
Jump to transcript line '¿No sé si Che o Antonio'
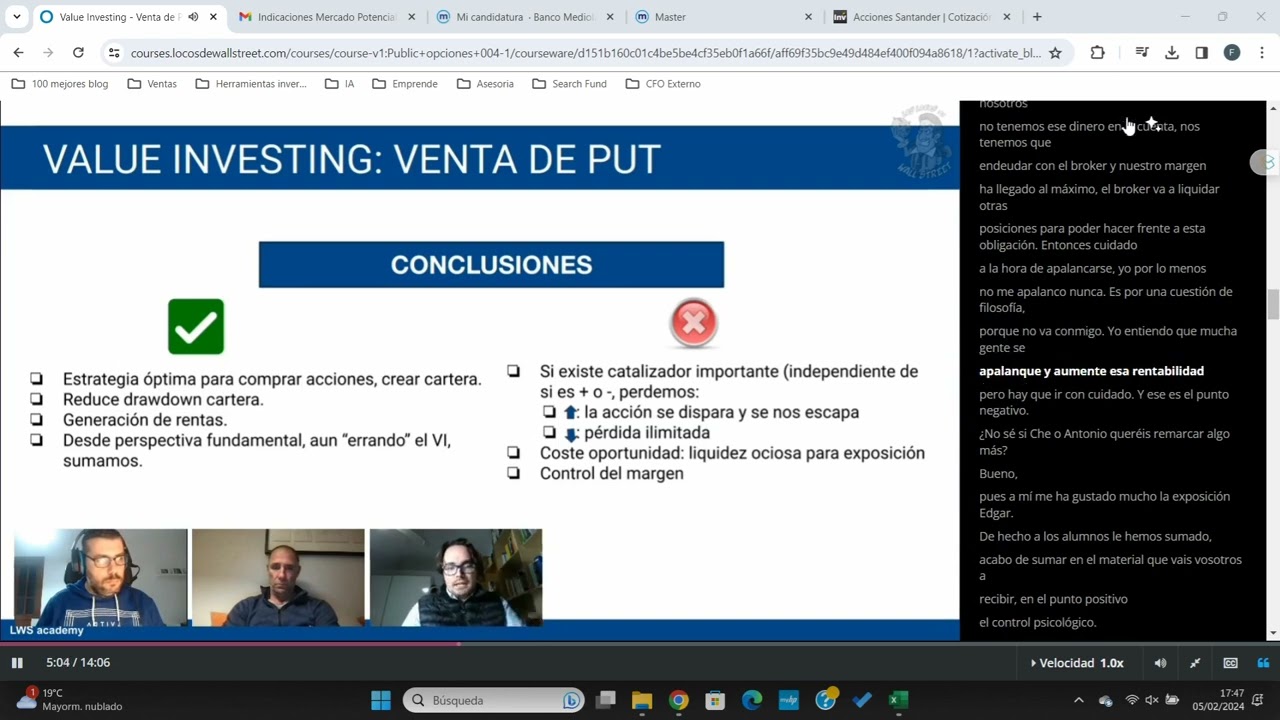pyautogui.click(x=1104, y=442)
